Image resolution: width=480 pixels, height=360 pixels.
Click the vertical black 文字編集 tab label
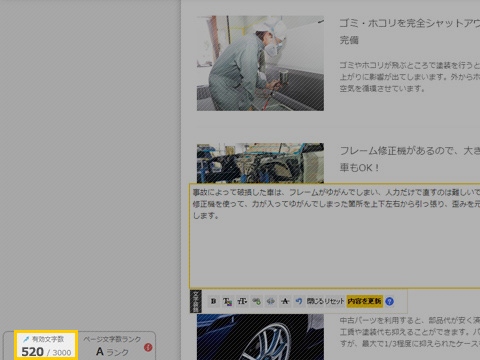point(196,301)
